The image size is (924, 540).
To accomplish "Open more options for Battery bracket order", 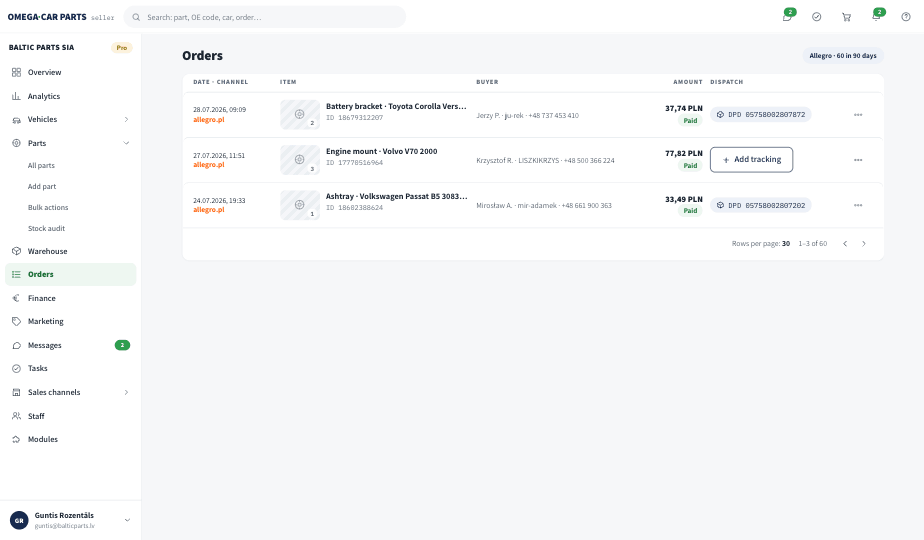I will coord(858,115).
